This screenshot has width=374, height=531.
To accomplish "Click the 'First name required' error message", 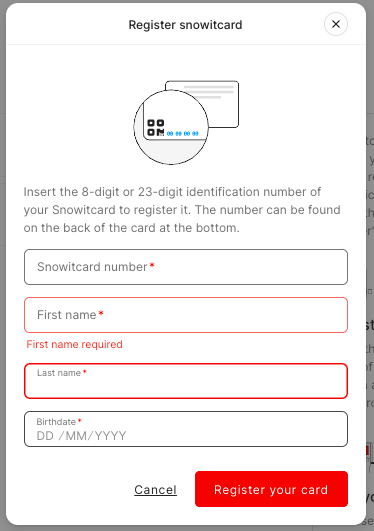I will 75,344.
